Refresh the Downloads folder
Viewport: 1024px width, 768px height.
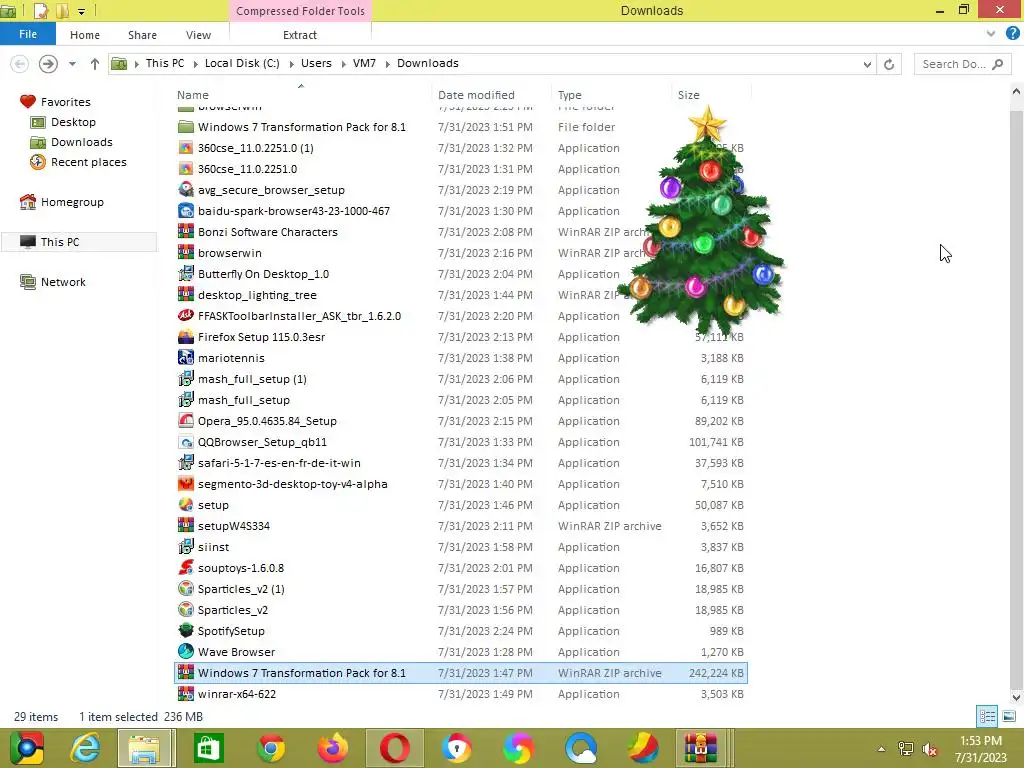(x=889, y=64)
